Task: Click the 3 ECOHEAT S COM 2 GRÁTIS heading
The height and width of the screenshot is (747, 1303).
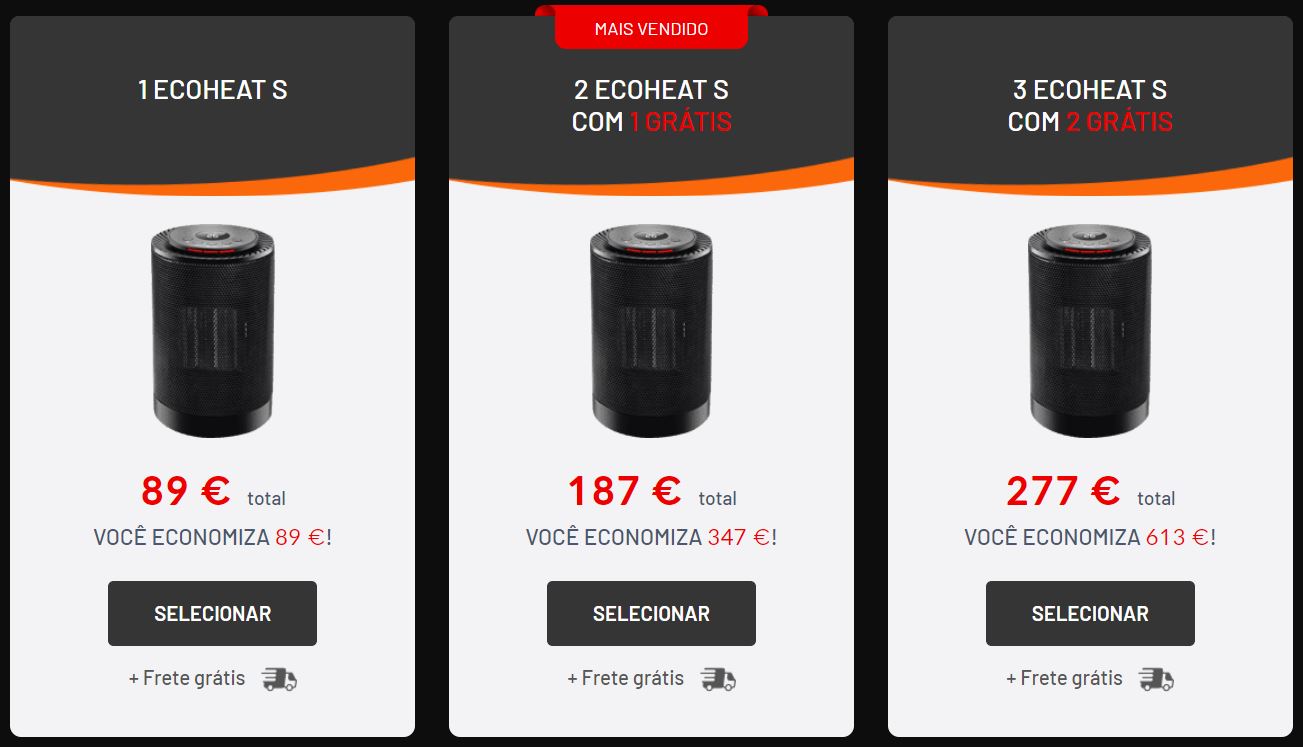Action: pos(1090,105)
